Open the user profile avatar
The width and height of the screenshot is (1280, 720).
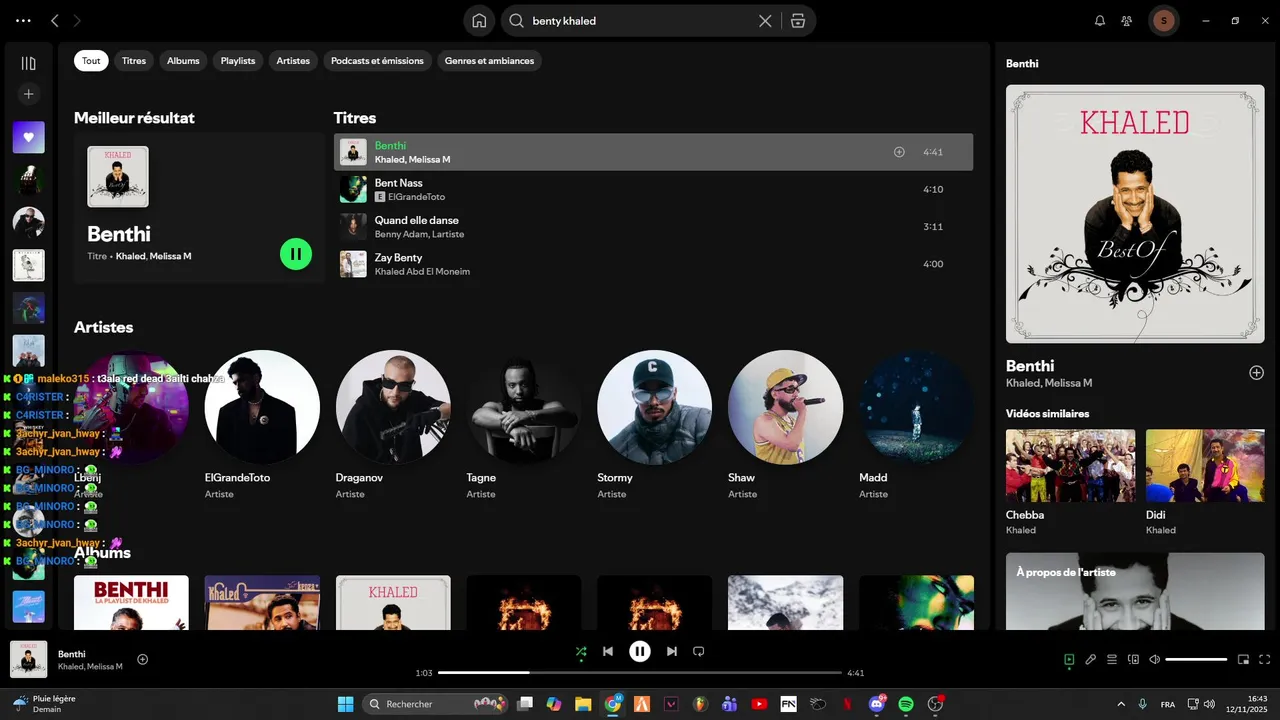(1163, 20)
